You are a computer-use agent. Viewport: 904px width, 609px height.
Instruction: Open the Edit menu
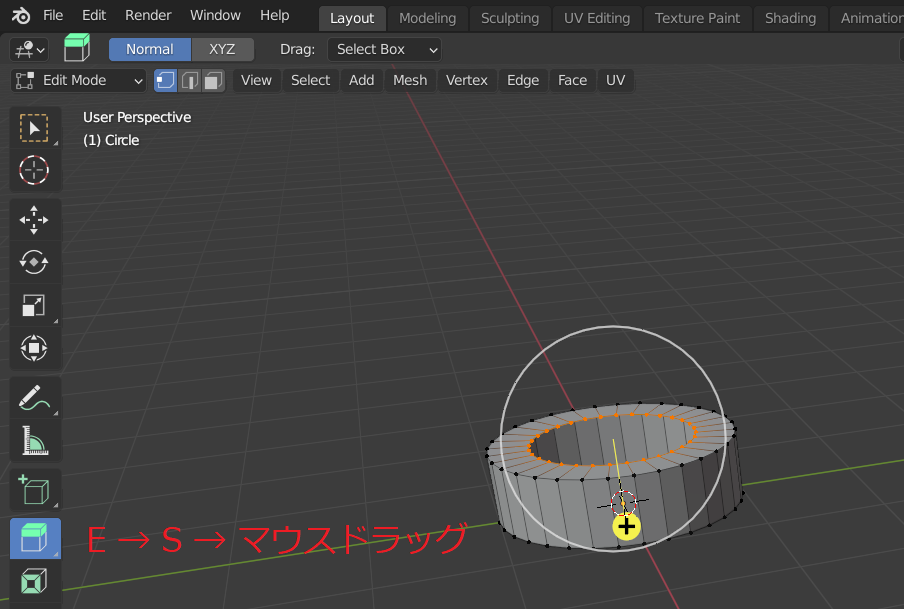coord(93,16)
